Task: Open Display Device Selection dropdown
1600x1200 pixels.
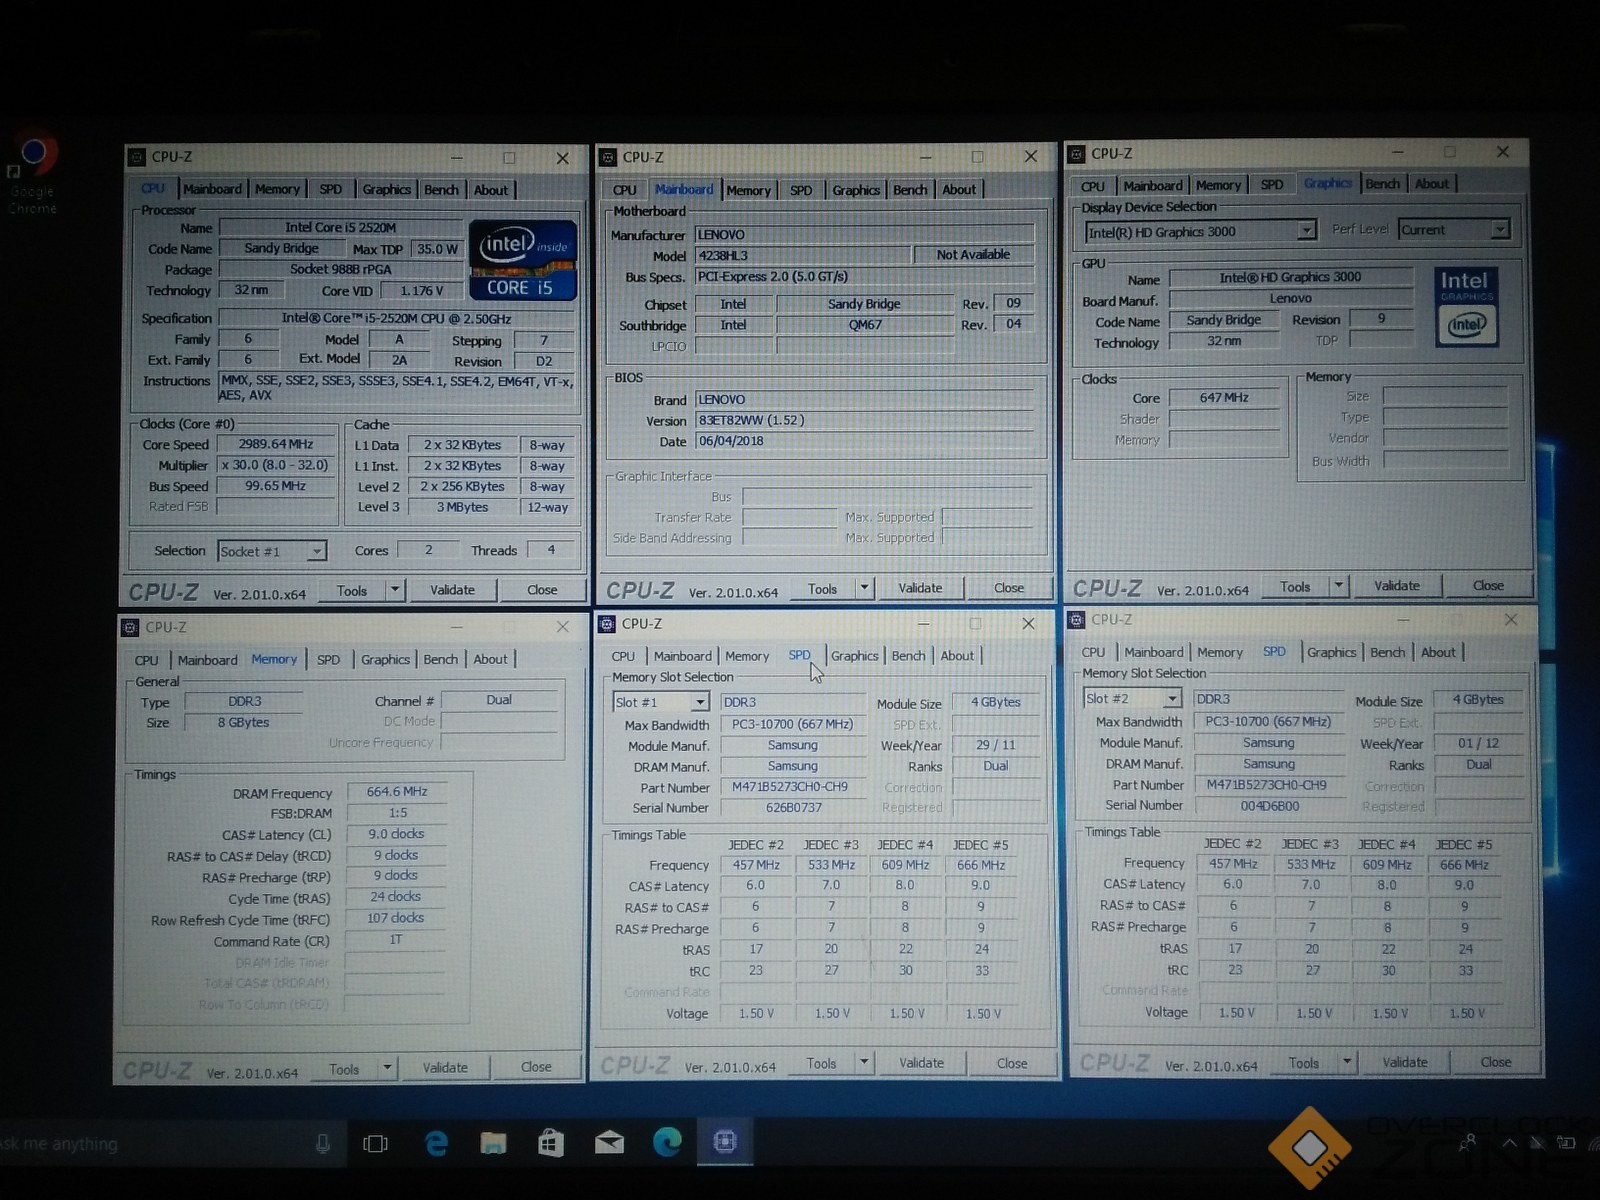Action: click(1306, 231)
